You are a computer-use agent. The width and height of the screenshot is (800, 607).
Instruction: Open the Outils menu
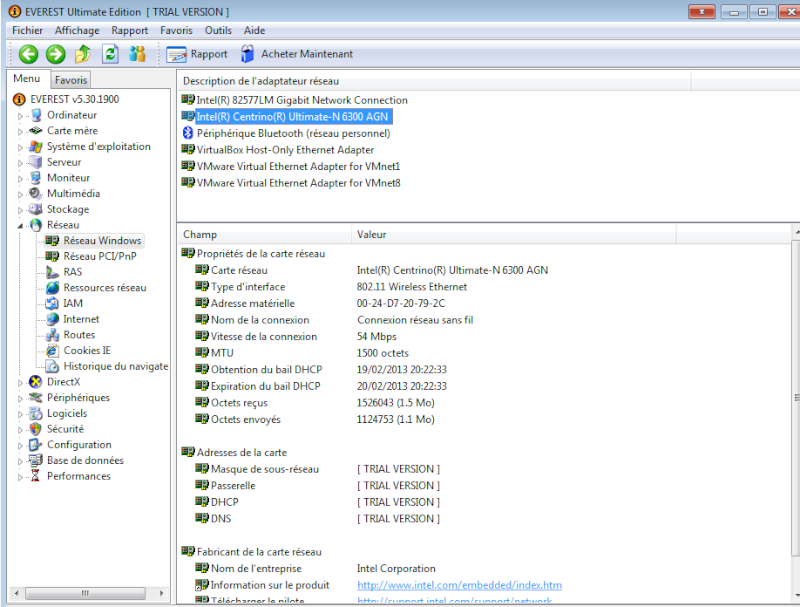click(218, 31)
